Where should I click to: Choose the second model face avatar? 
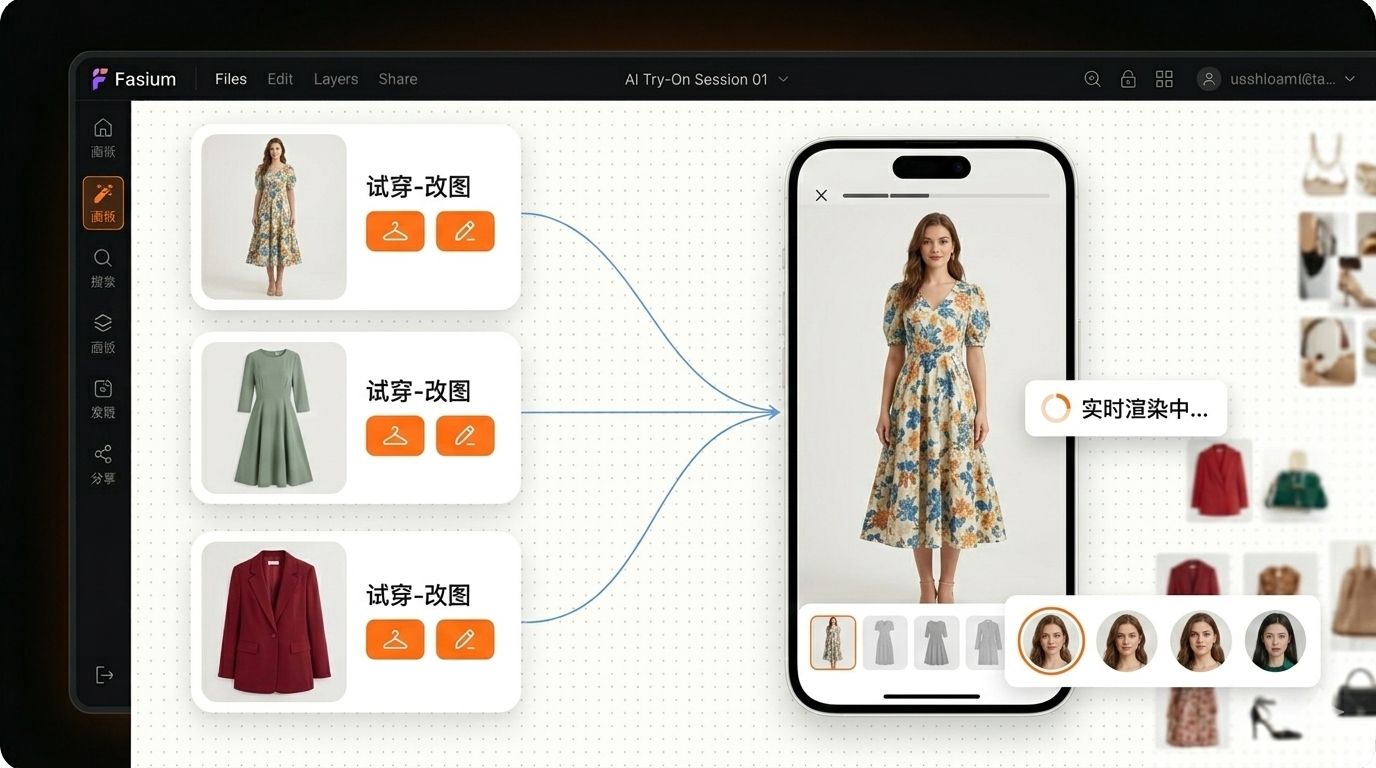tap(1127, 641)
